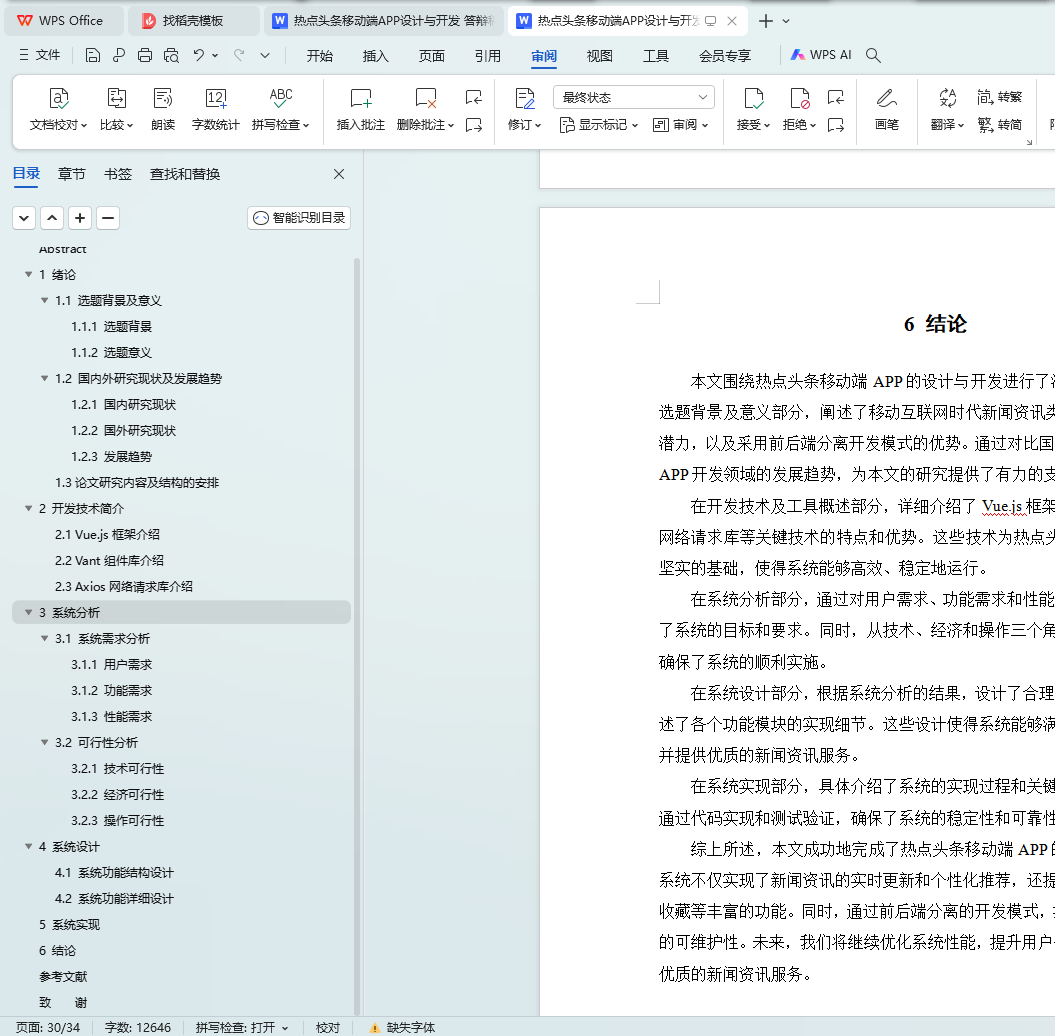The image size is (1055, 1036).
Task: Jump to 6 结论 in outline
Action: click(57, 951)
